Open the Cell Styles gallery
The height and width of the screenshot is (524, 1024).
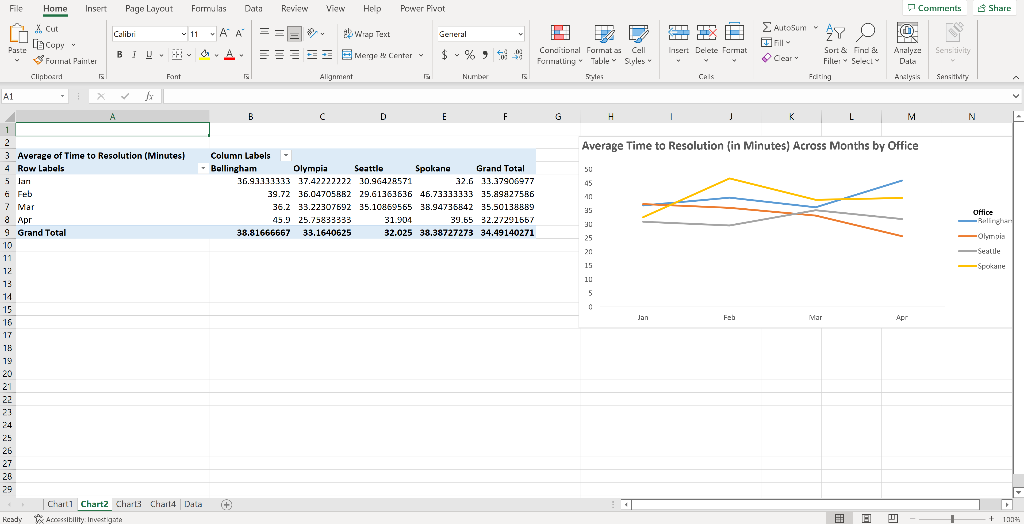(x=637, y=45)
